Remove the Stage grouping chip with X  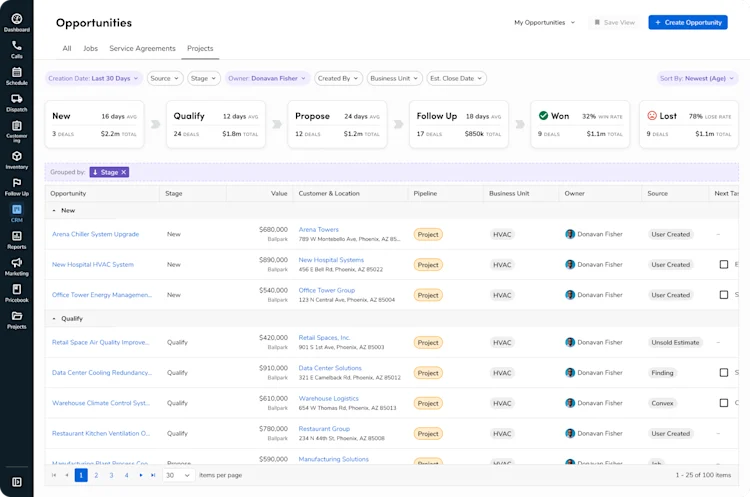pos(123,172)
